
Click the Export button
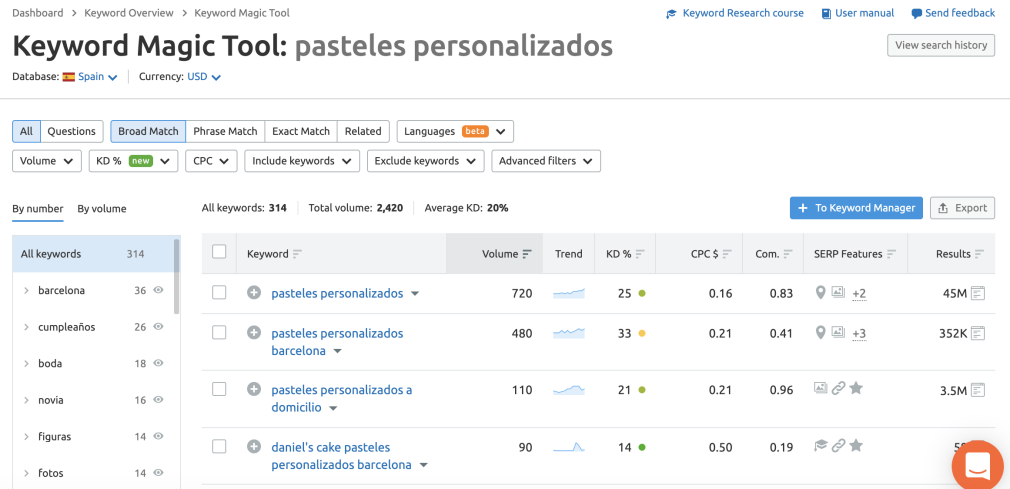[x=962, y=208]
